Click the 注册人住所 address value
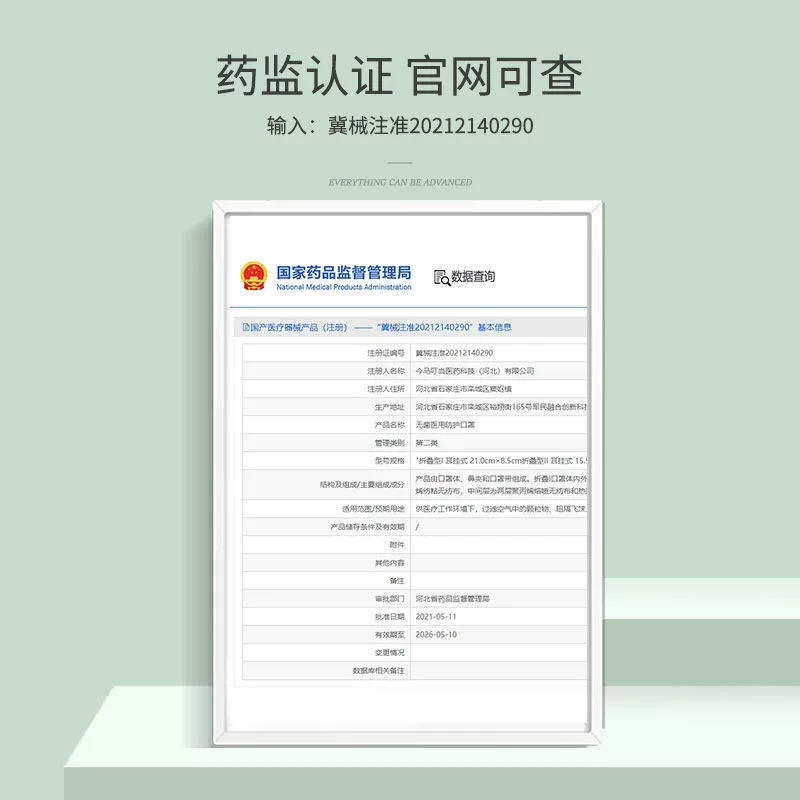The height and width of the screenshot is (800, 800). (x=466, y=388)
